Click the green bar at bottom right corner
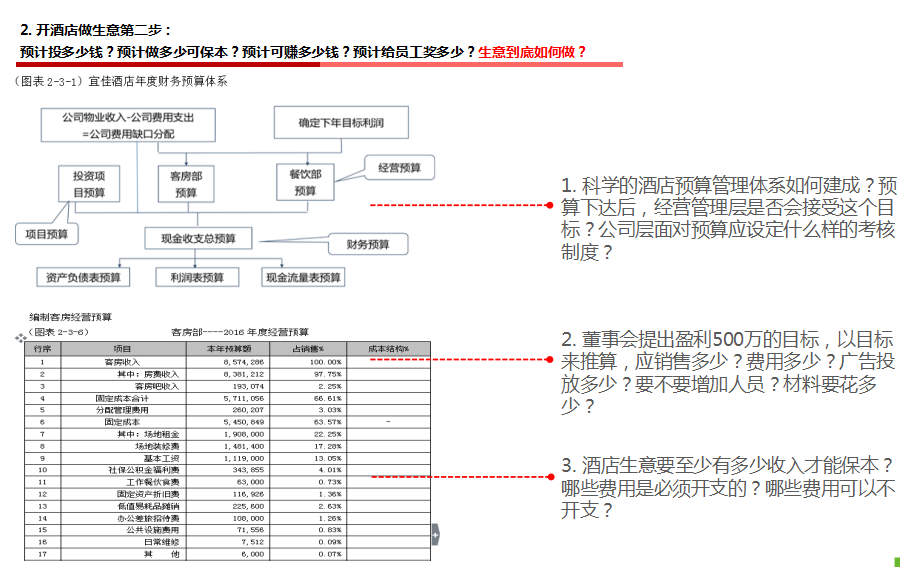Image resolution: width=900 pixels, height=567 pixels. (x=896, y=561)
